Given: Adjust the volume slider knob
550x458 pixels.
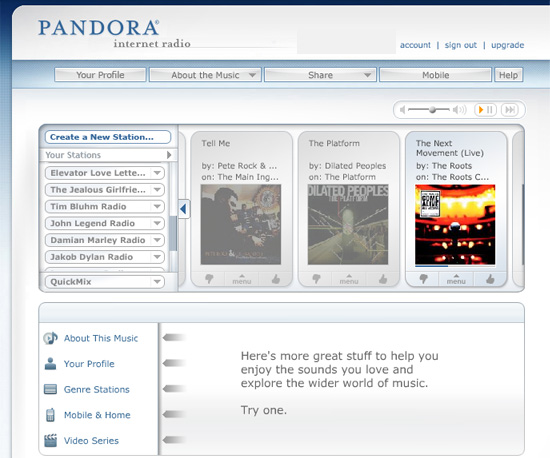Looking at the screenshot, I should click(x=432, y=110).
